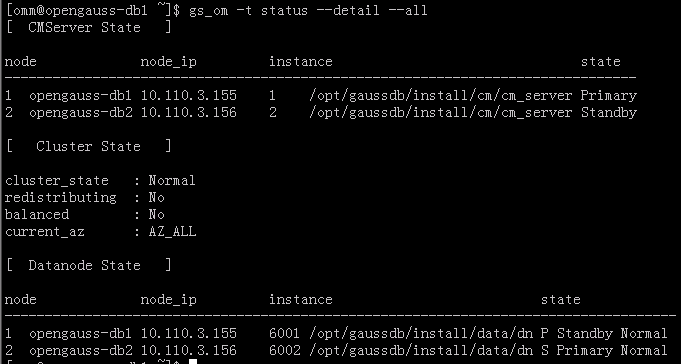Click the current_az AZ_ALL value
Viewport: 681px width, 364px height.
pyautogui.click(x=172, y=232)
